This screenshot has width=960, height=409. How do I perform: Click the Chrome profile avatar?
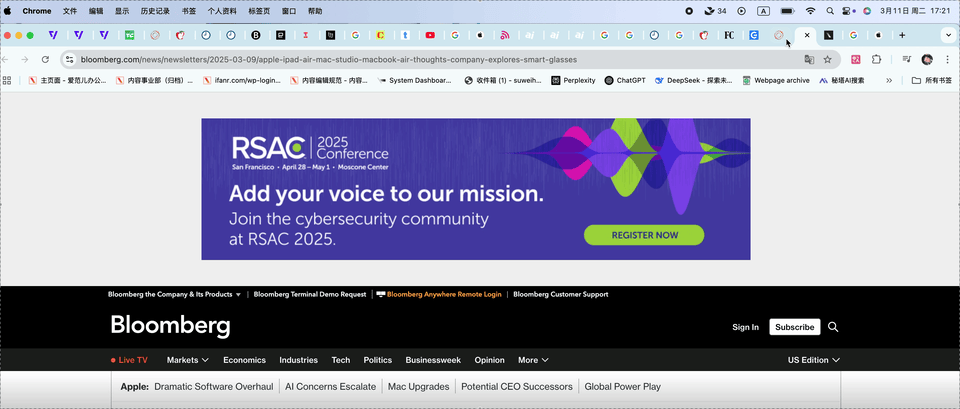[927, 60]
